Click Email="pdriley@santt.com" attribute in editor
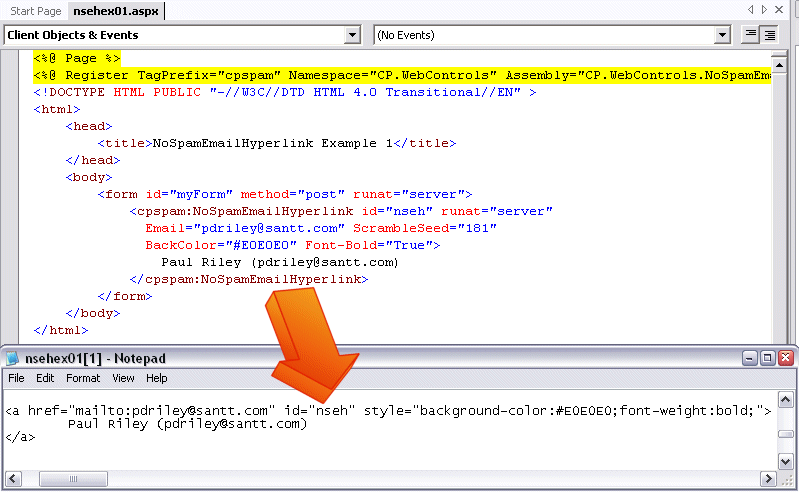The image size is (799, 492). 245,228
